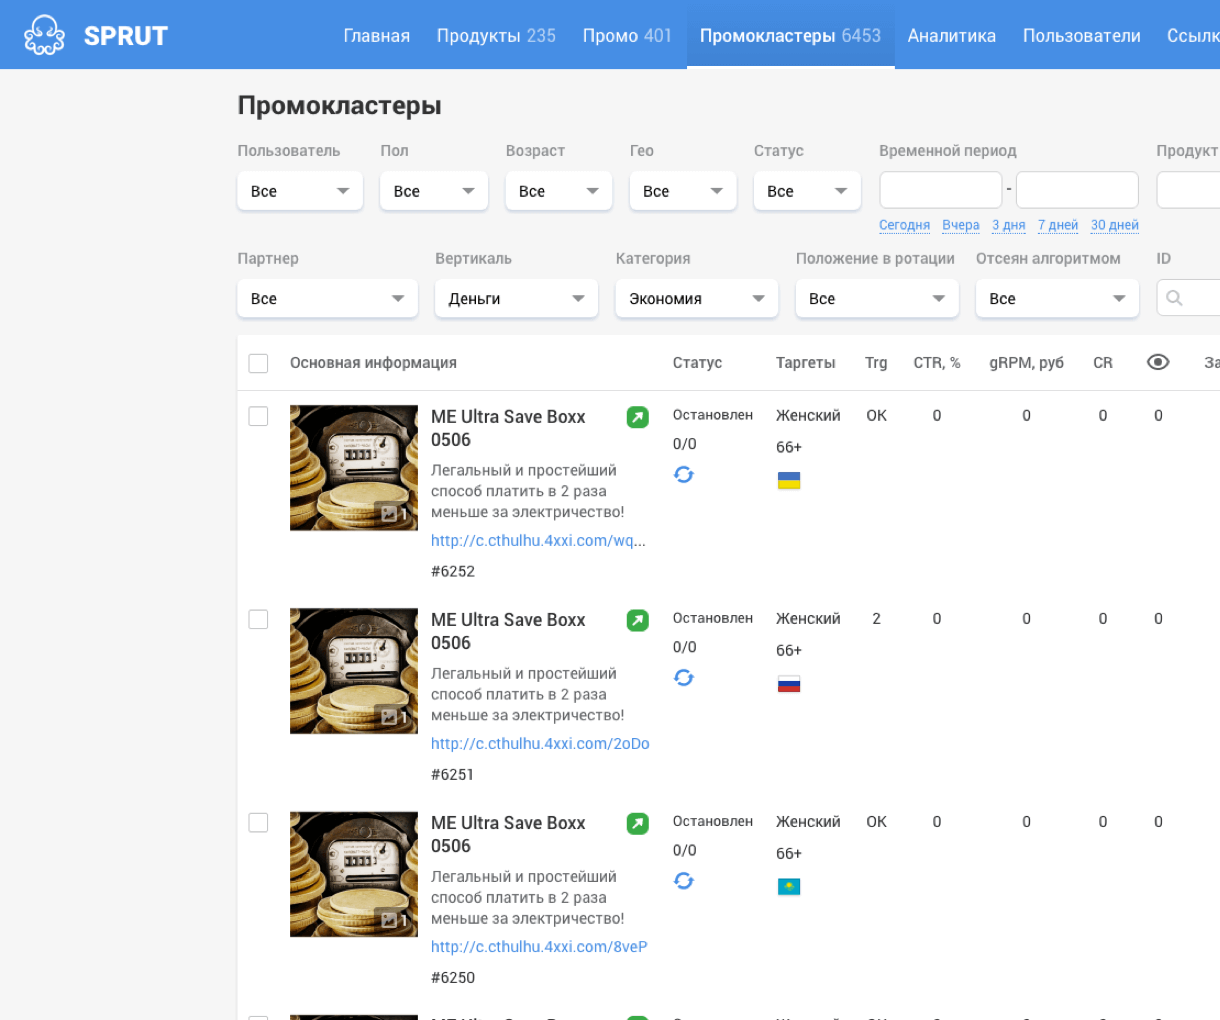Click thumbnail image of cluster #6250
Image resolution: width=1220 pixels, height=1020 pixels.
point(354,874)
